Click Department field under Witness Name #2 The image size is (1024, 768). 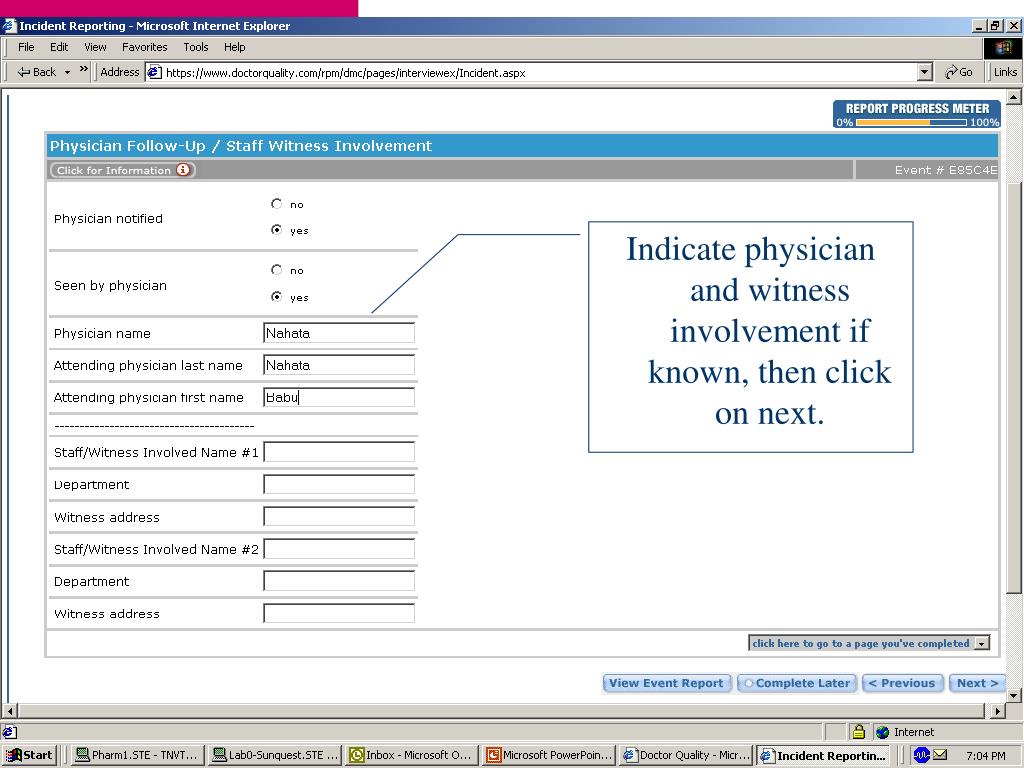click(339, 581)
